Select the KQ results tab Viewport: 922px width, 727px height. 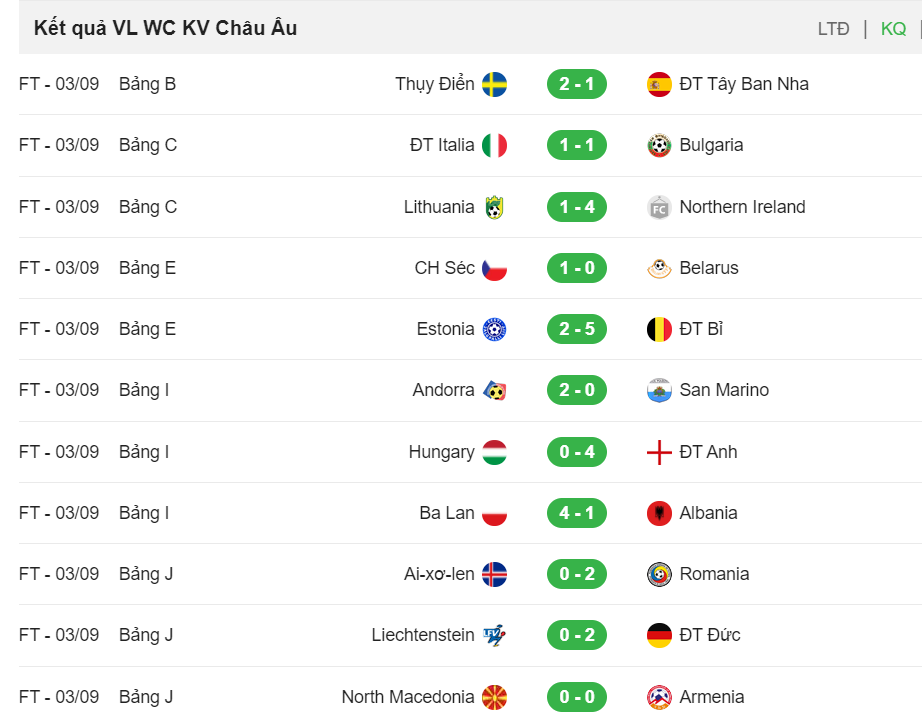pos(893,28)
